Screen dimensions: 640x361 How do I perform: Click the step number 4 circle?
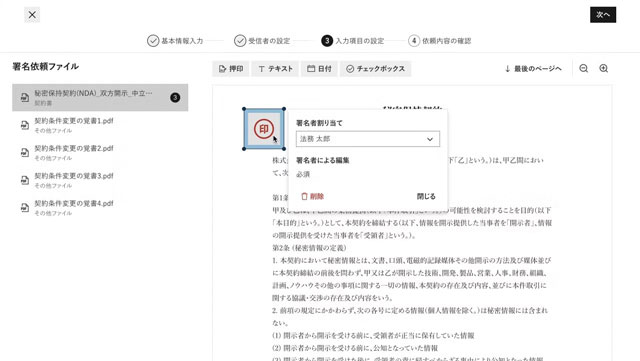point(414,41)
